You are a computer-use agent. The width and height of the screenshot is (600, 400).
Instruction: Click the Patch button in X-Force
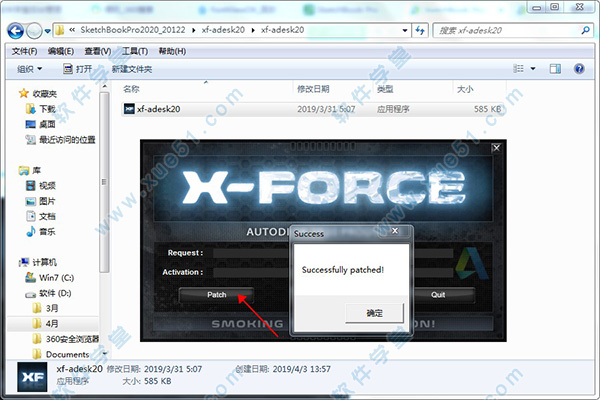point(217,295)
